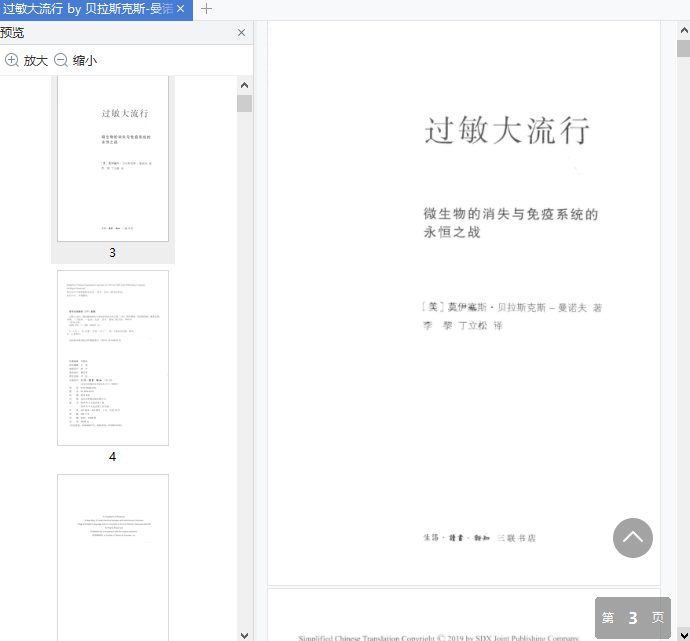Select page 4 thumbnail in preview
The width and height of the screenshot is (690, 641).
(113, 358)
